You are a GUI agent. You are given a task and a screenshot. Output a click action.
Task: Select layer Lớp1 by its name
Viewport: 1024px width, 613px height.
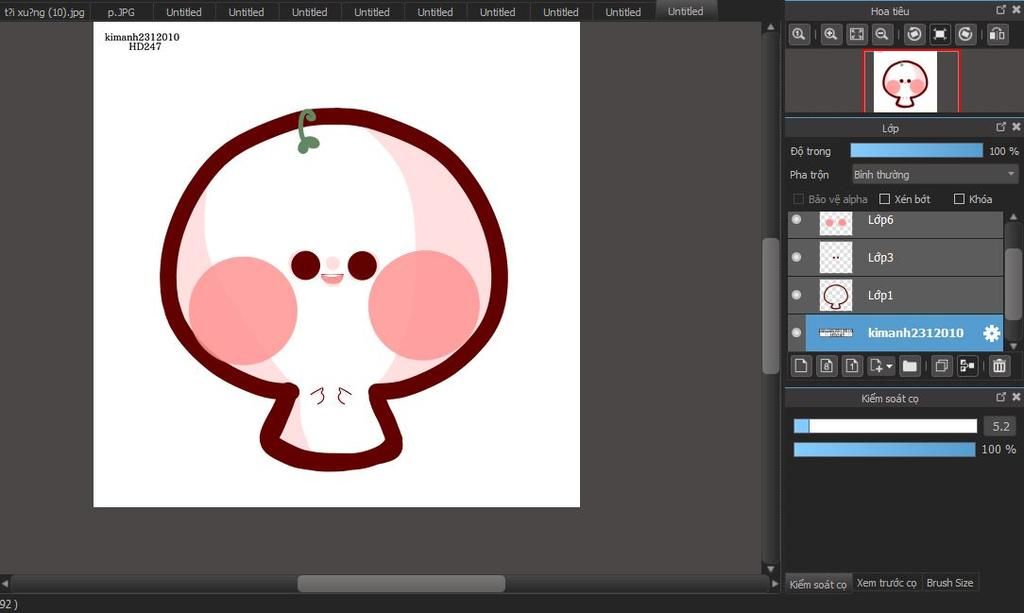pos(880,296)
